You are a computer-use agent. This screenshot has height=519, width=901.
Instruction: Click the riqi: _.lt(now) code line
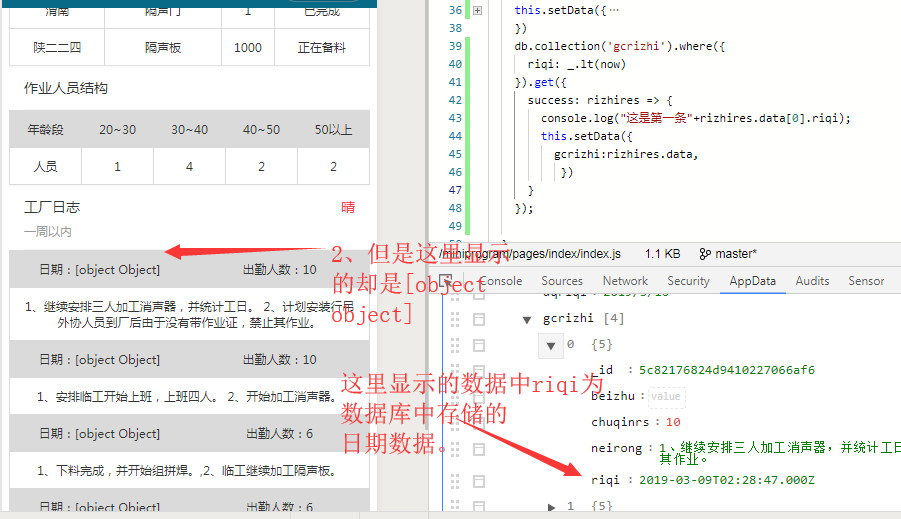576,64
